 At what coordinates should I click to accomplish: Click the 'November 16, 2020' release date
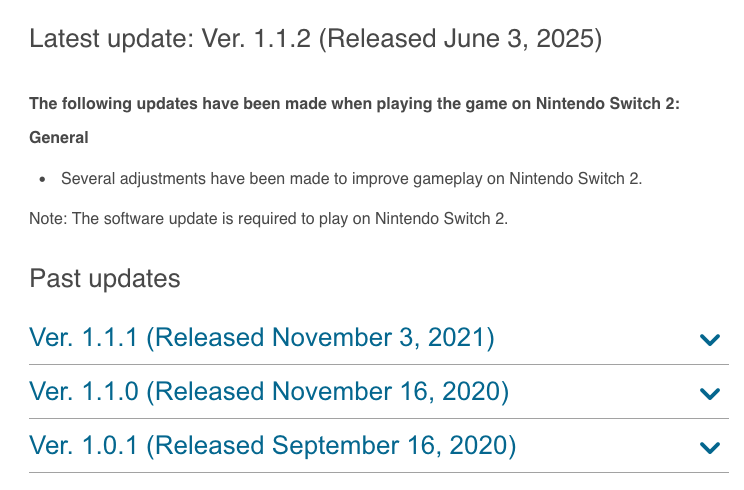(x=391, y=392)
